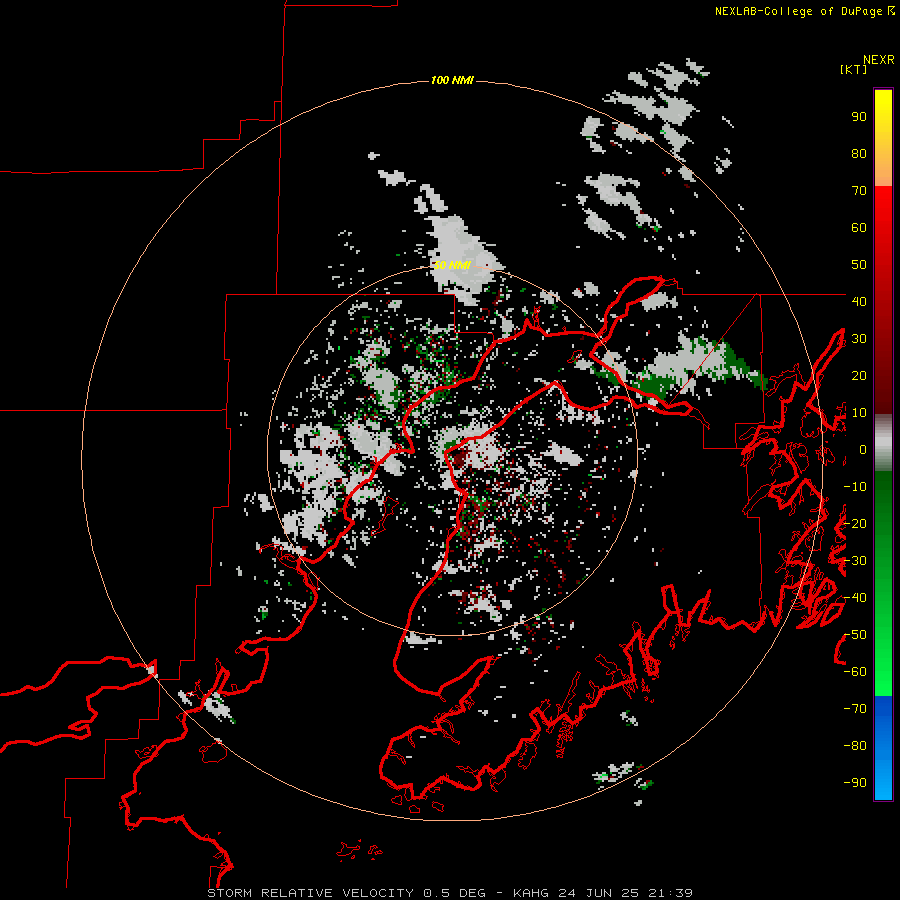The height and width of the screenshot is (900, 900).
Task: Select the -80 scale value
Action: pos(855,746)
